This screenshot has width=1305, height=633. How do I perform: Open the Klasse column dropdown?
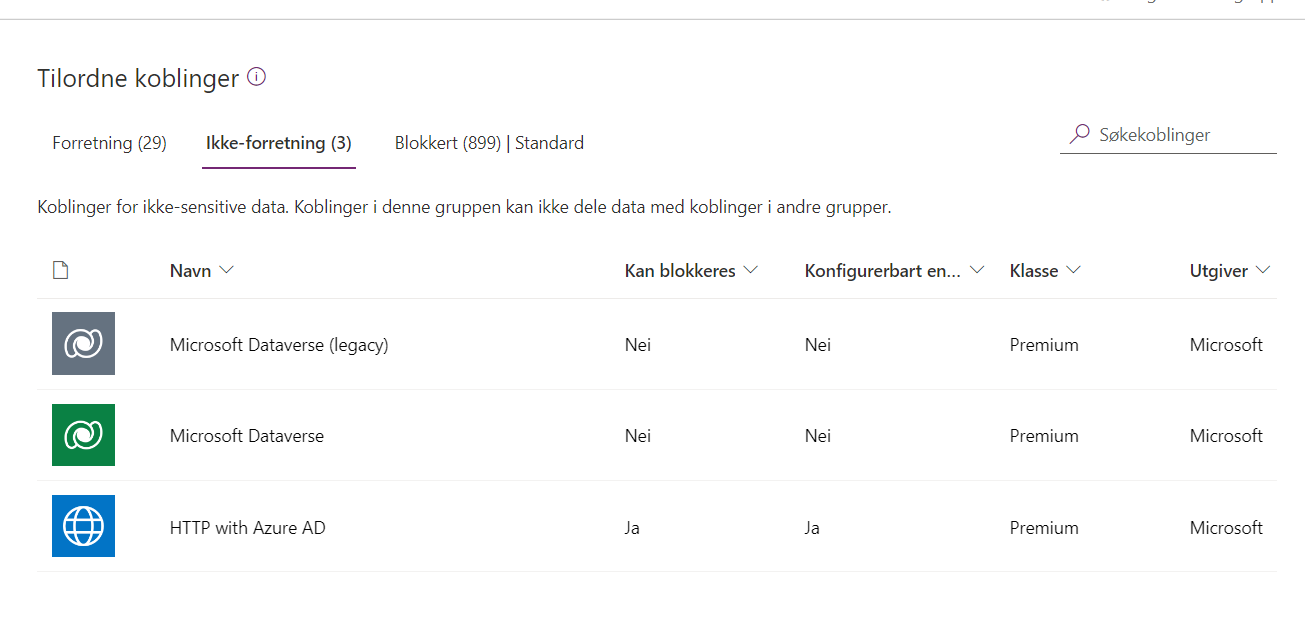pyautogui.click(x=1074, y=270)
